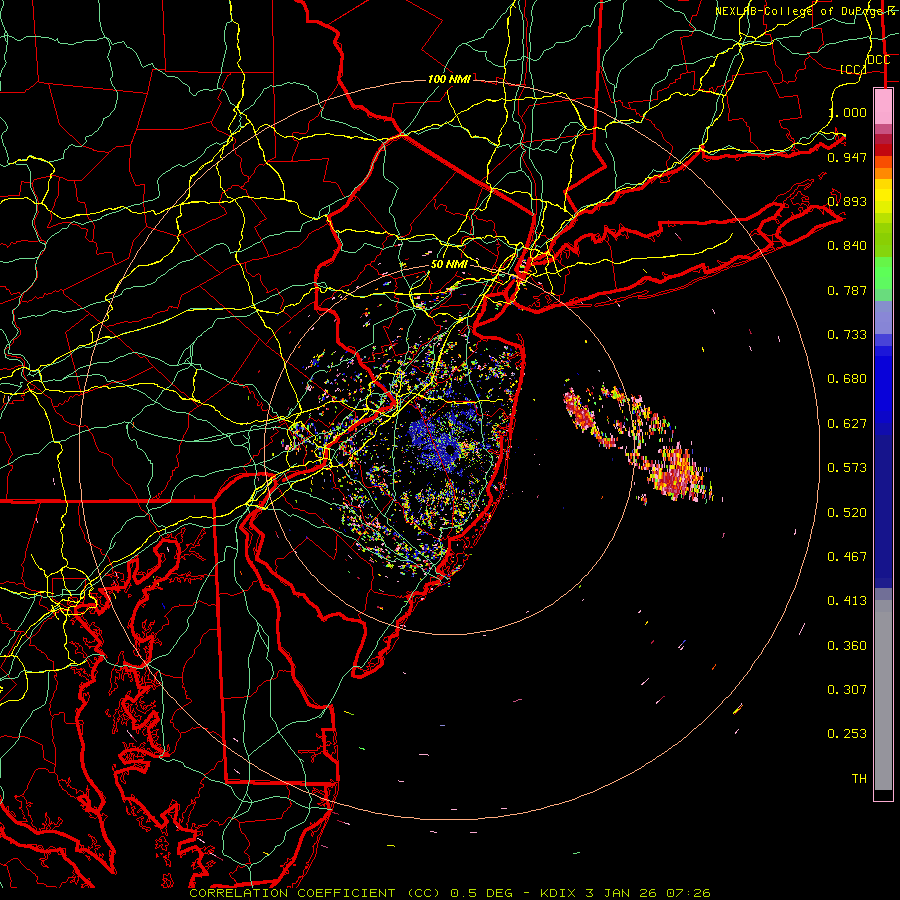Viewport: 900px width, 900px height.
Task: Click the 100 NMI range ring label
Action: [x=449, y=79]
